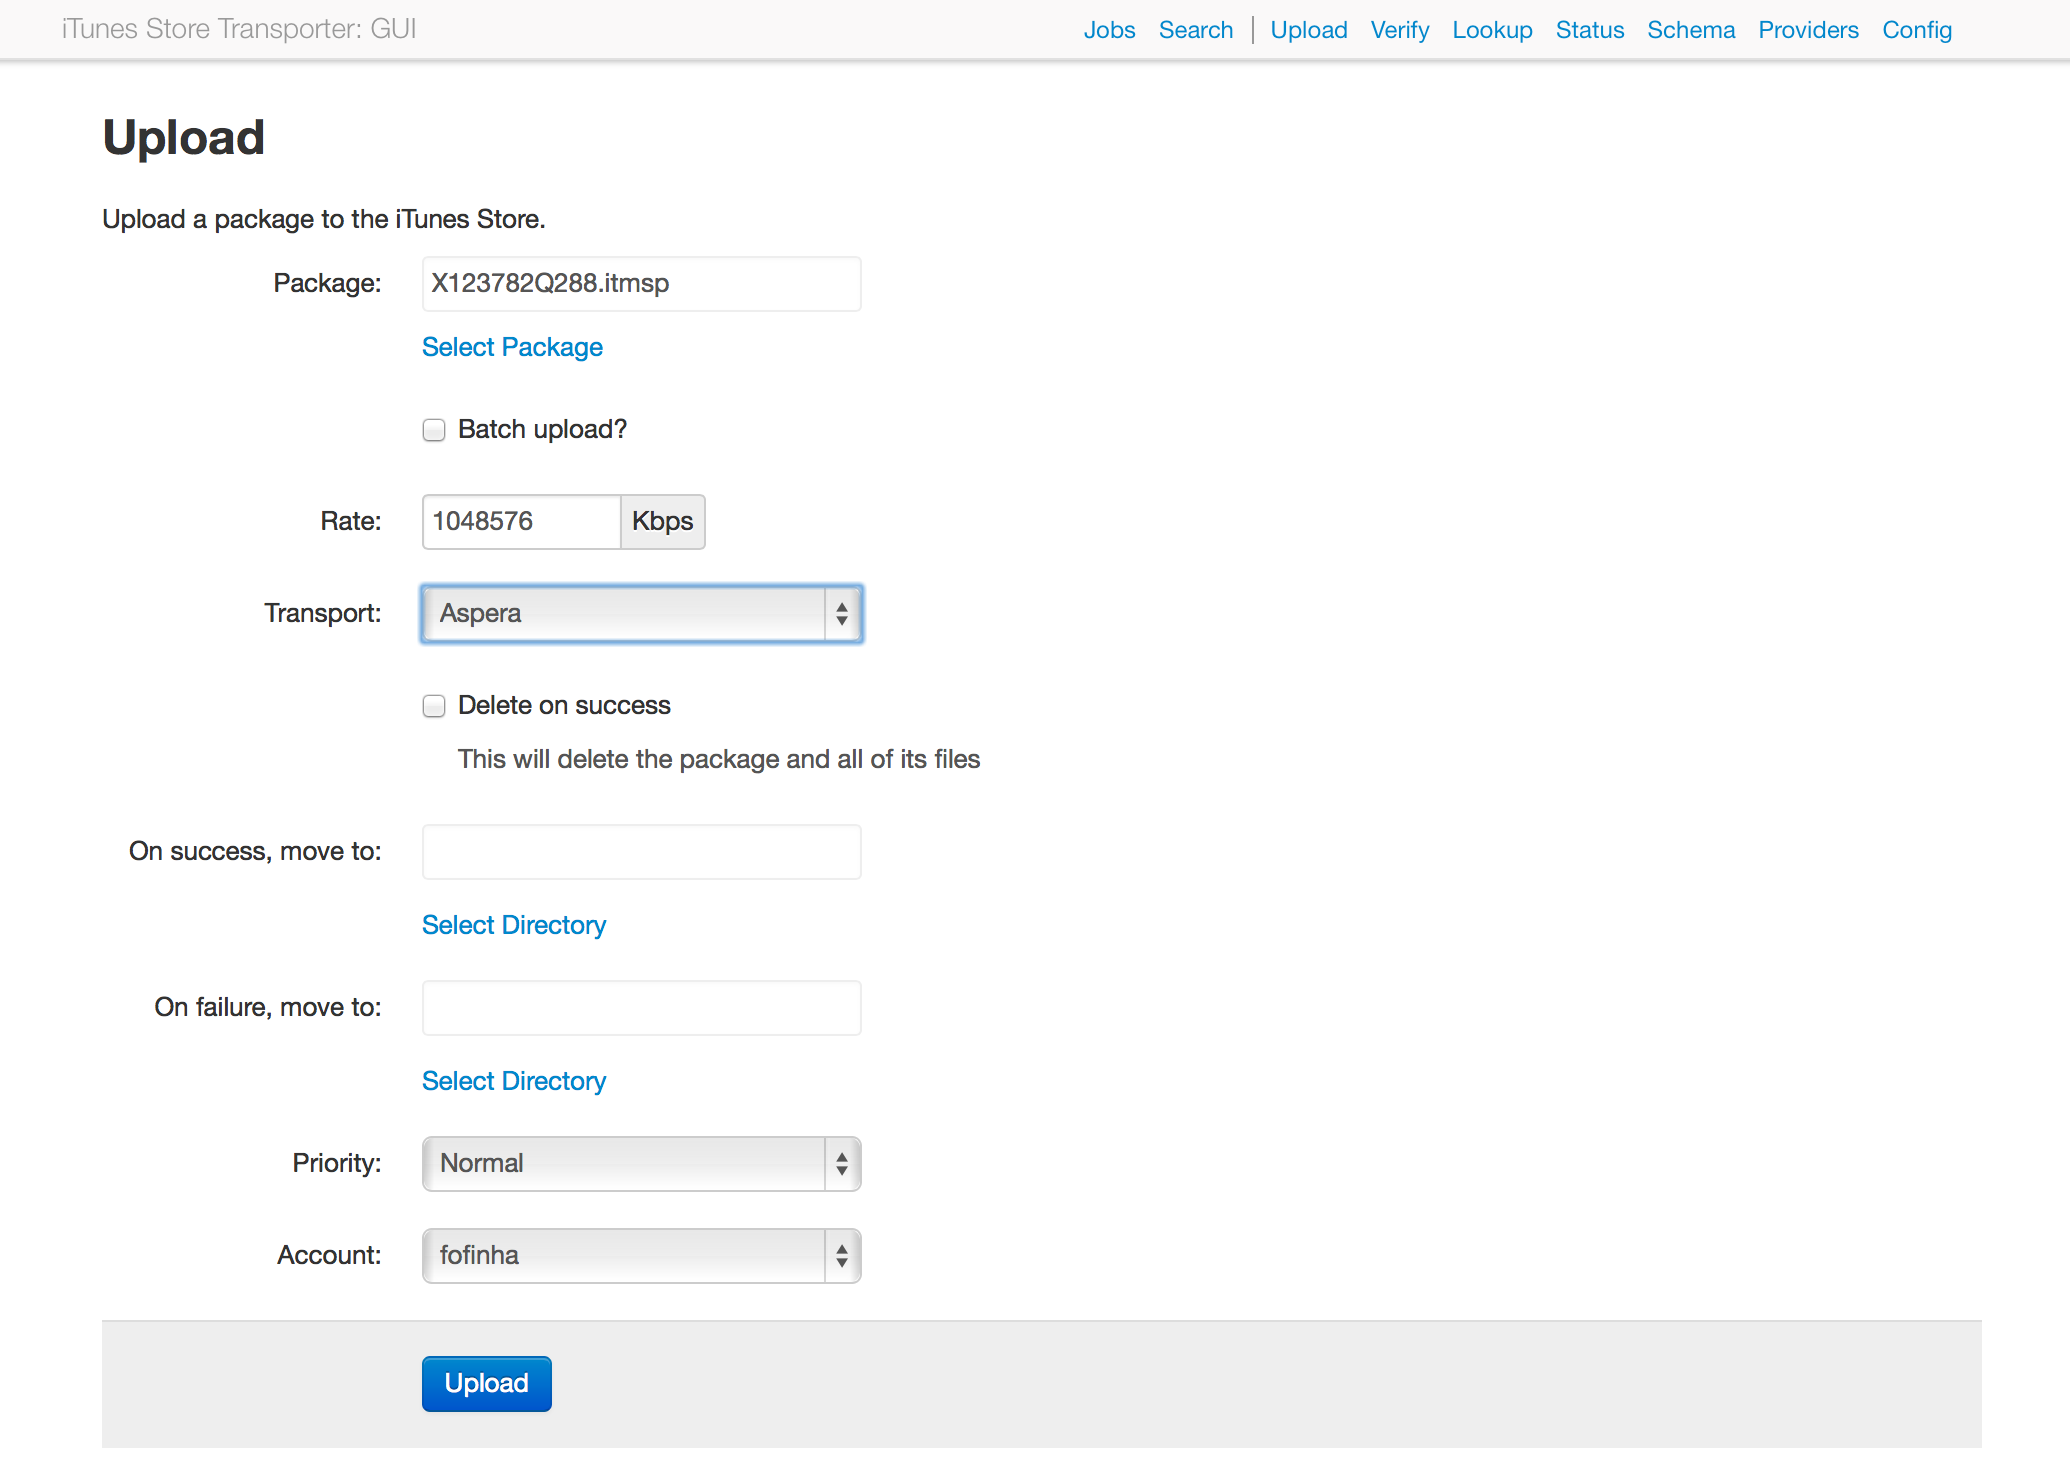Enable the Batch upload checkbox
2070x1482 pixels.
coord(434,430)
